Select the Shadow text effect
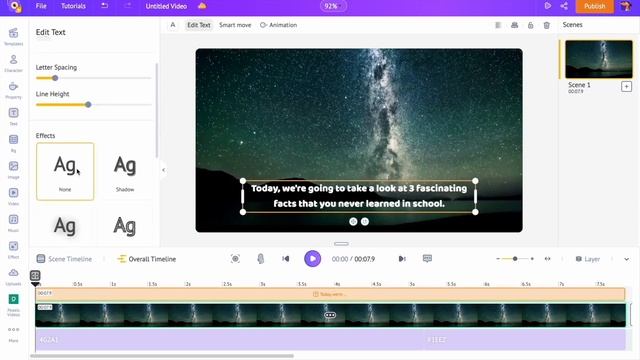The height and width of the screenshot is (360, 640). click(125, 171)
